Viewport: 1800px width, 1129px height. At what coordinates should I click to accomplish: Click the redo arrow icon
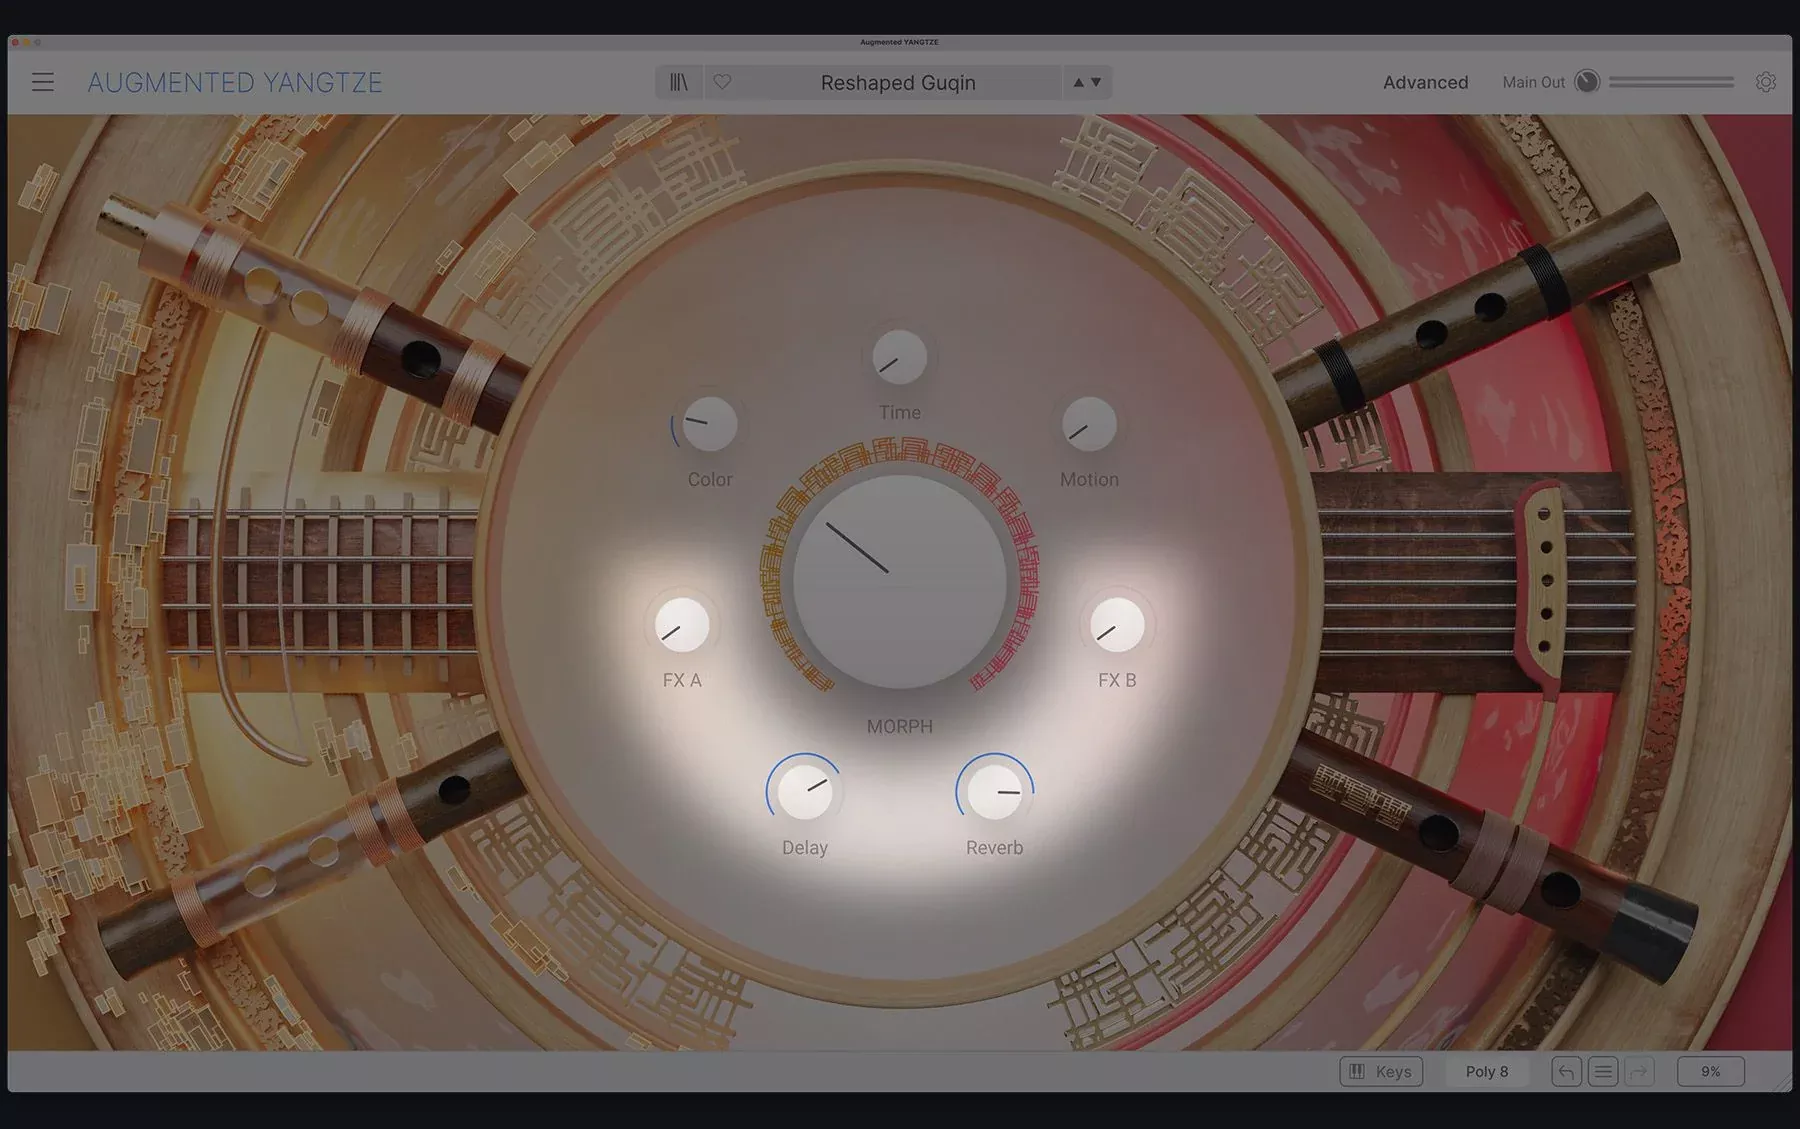click(1639, 1072)
